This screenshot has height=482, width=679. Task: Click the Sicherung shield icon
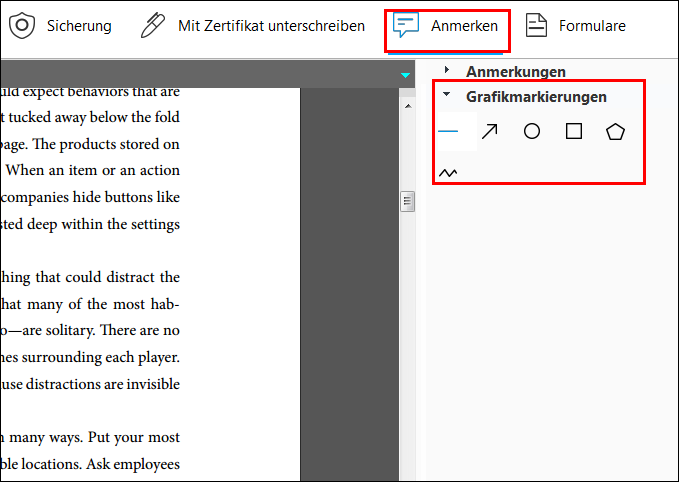click(22, 26)
